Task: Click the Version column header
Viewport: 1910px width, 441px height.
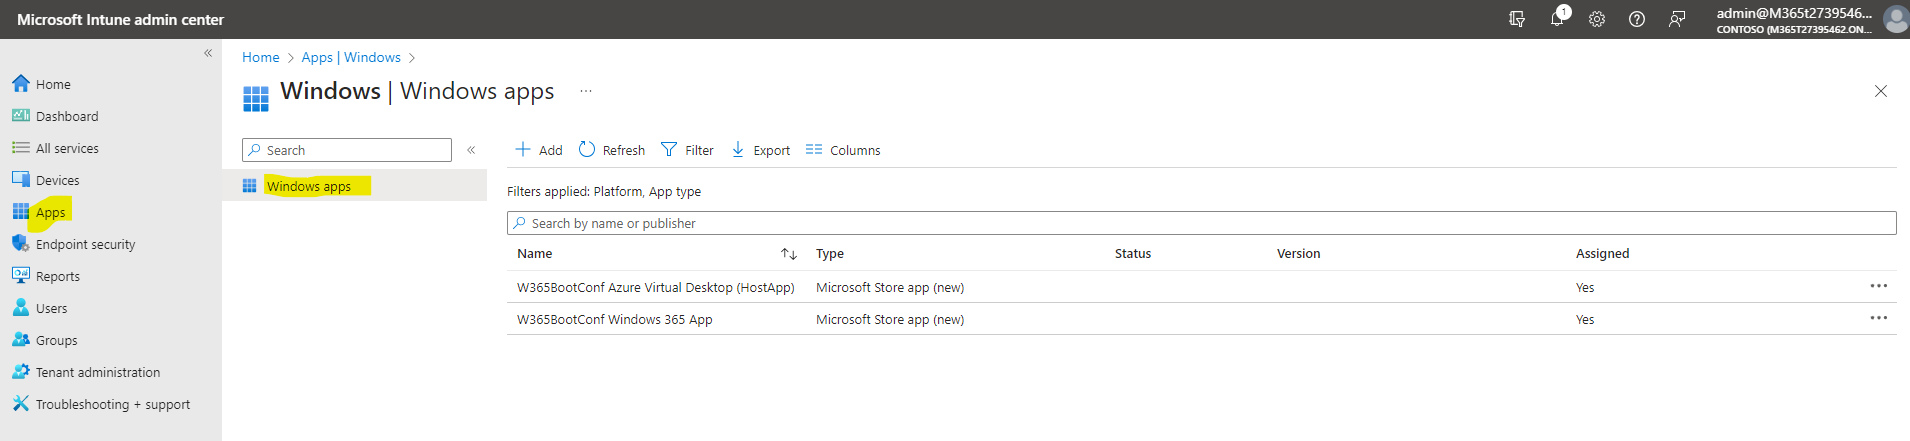Action: 1299,254
